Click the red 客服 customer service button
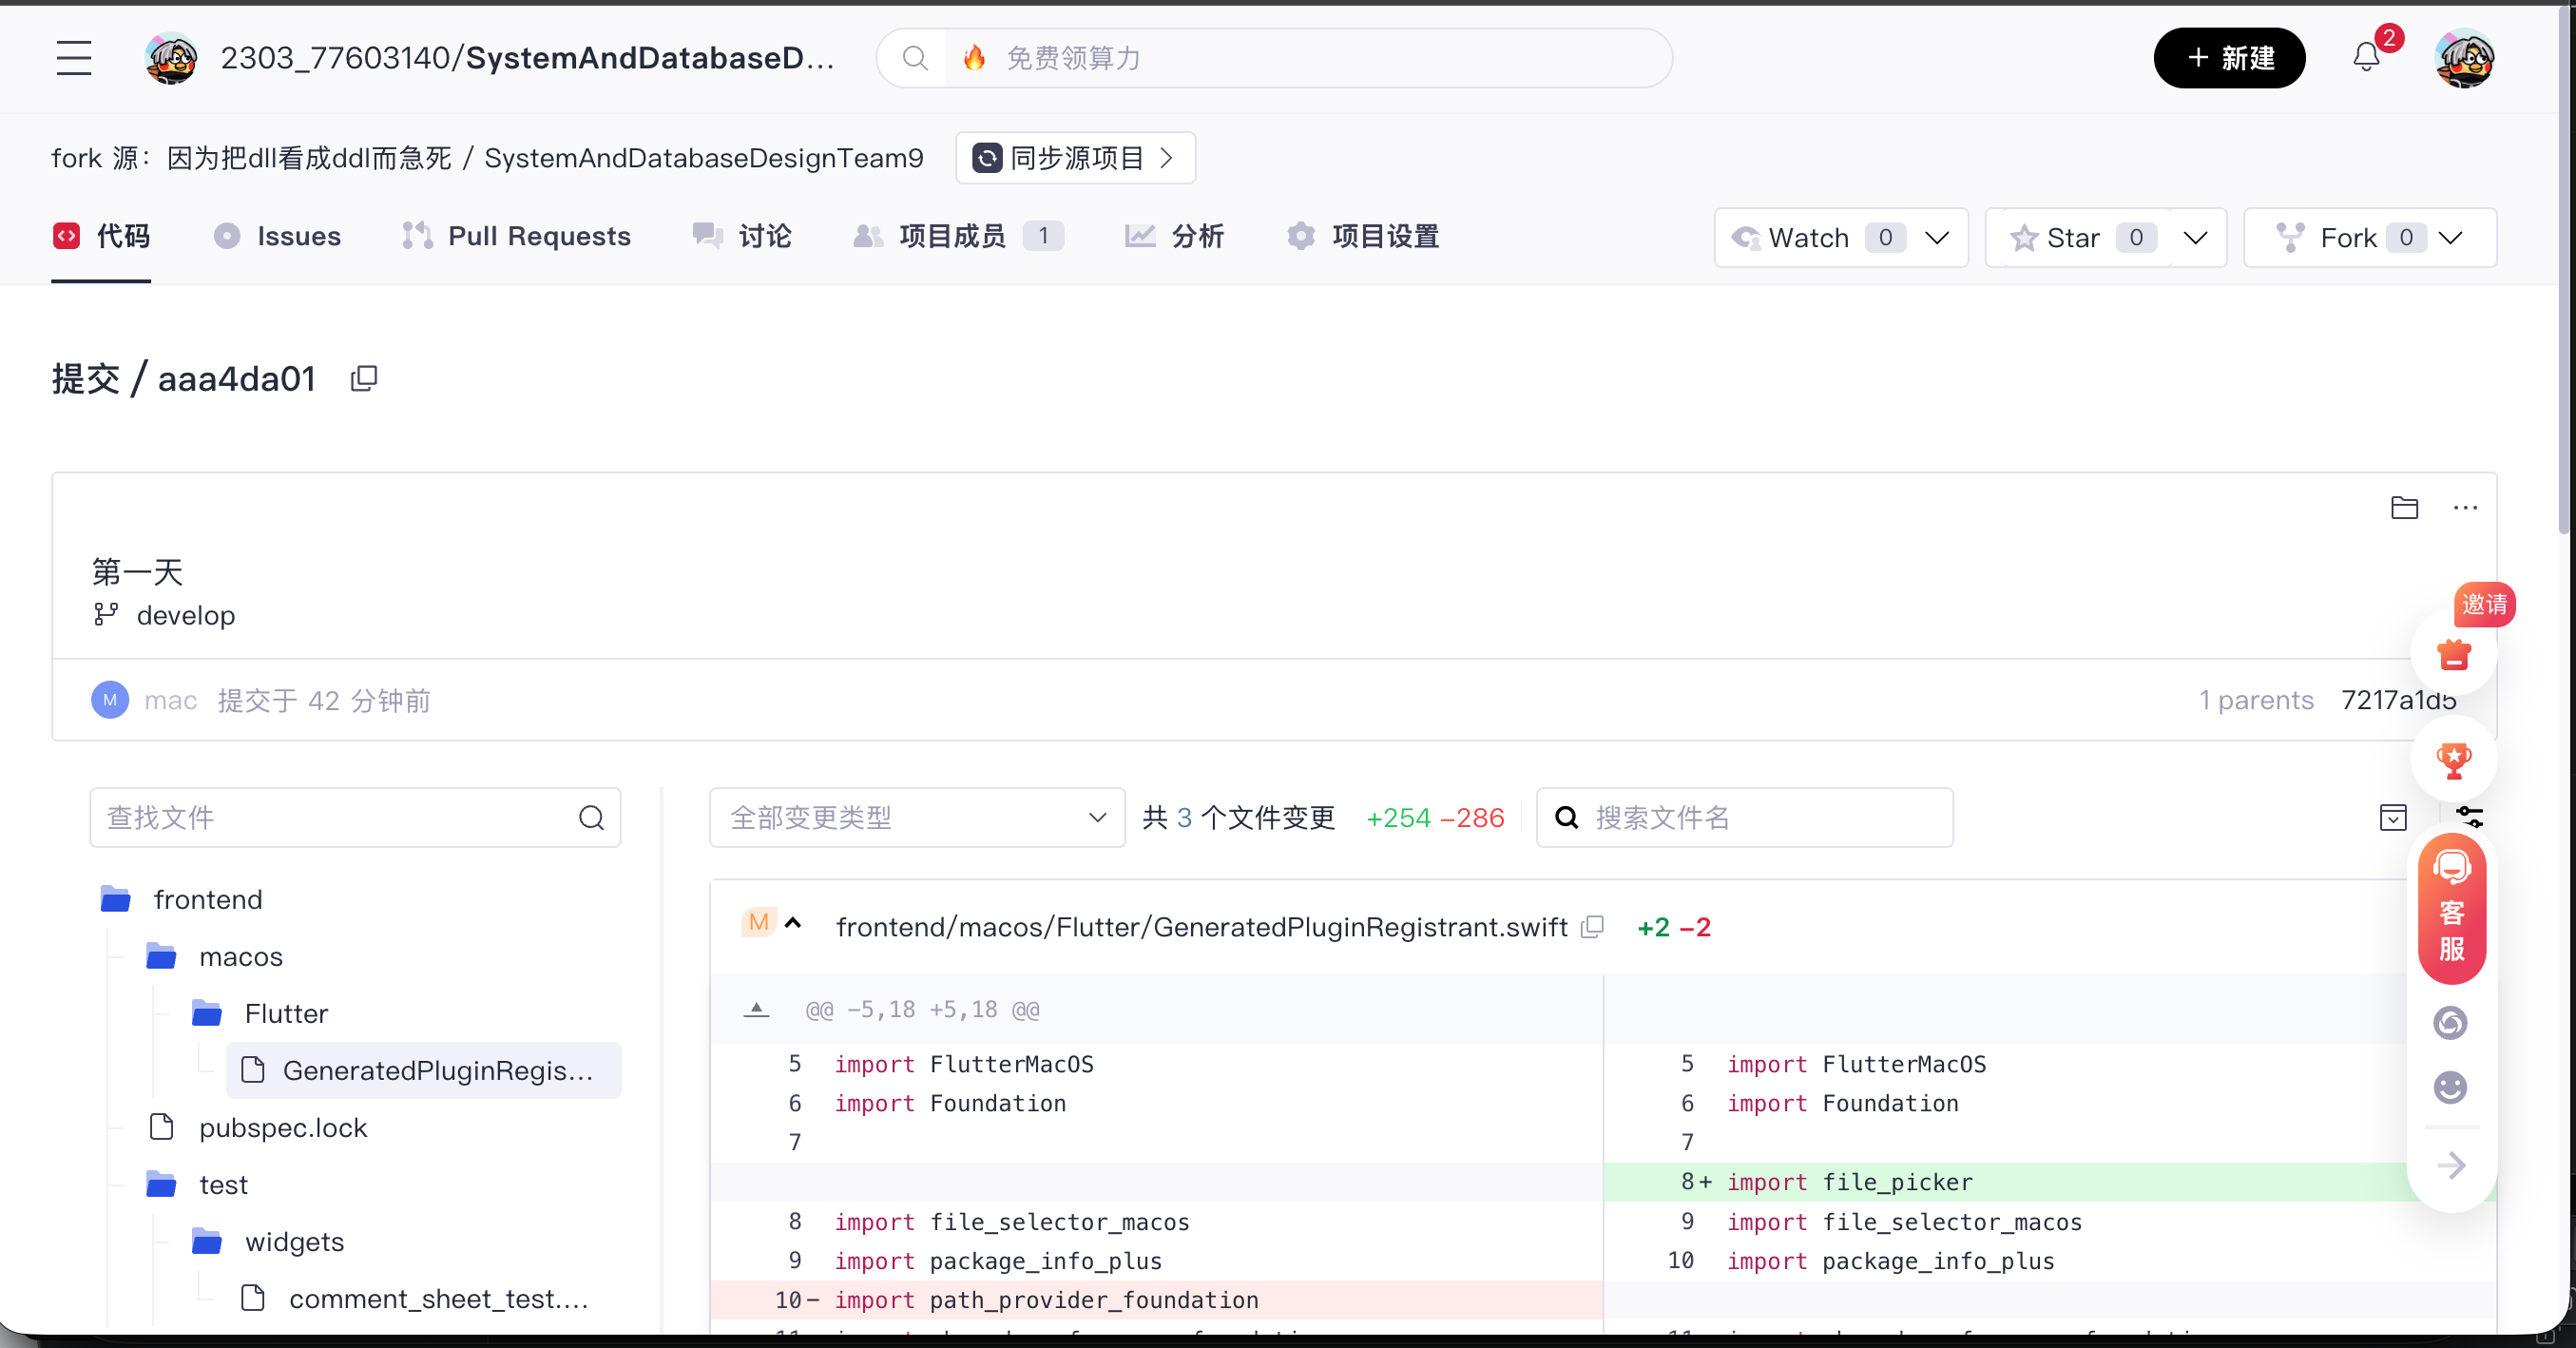The image size is (2576, 1348). coord(2451,910)
